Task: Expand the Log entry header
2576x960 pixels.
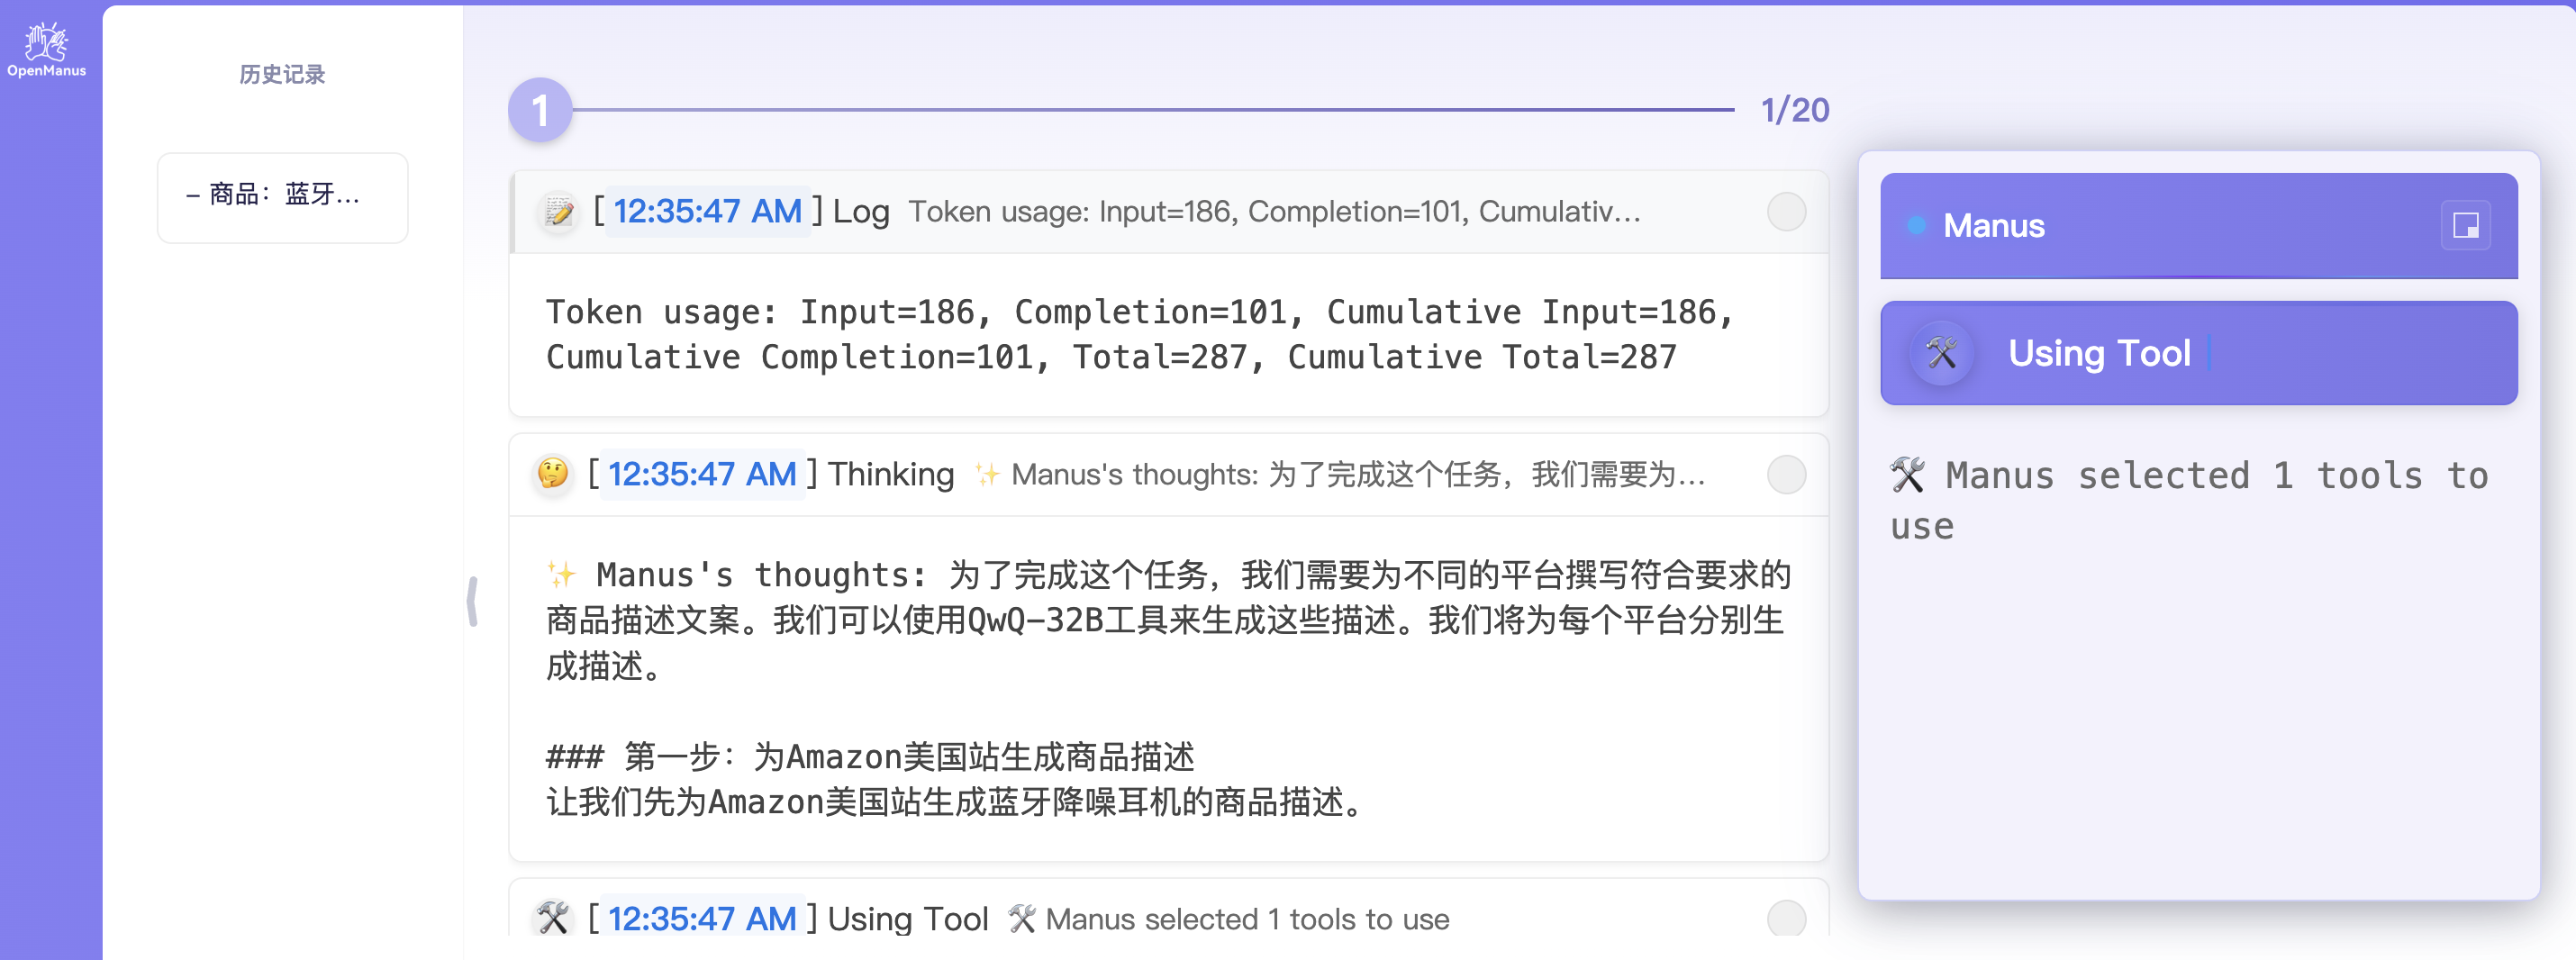Action: coord(1169,211)
